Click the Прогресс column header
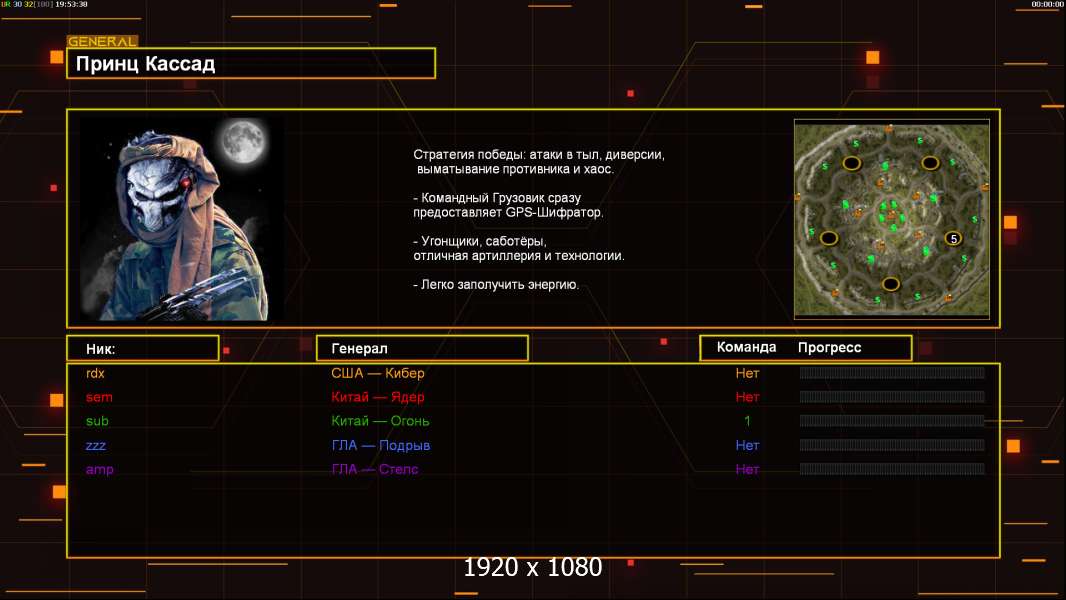The width and height of the screenshot is (1066, 600). coord(829,347)
